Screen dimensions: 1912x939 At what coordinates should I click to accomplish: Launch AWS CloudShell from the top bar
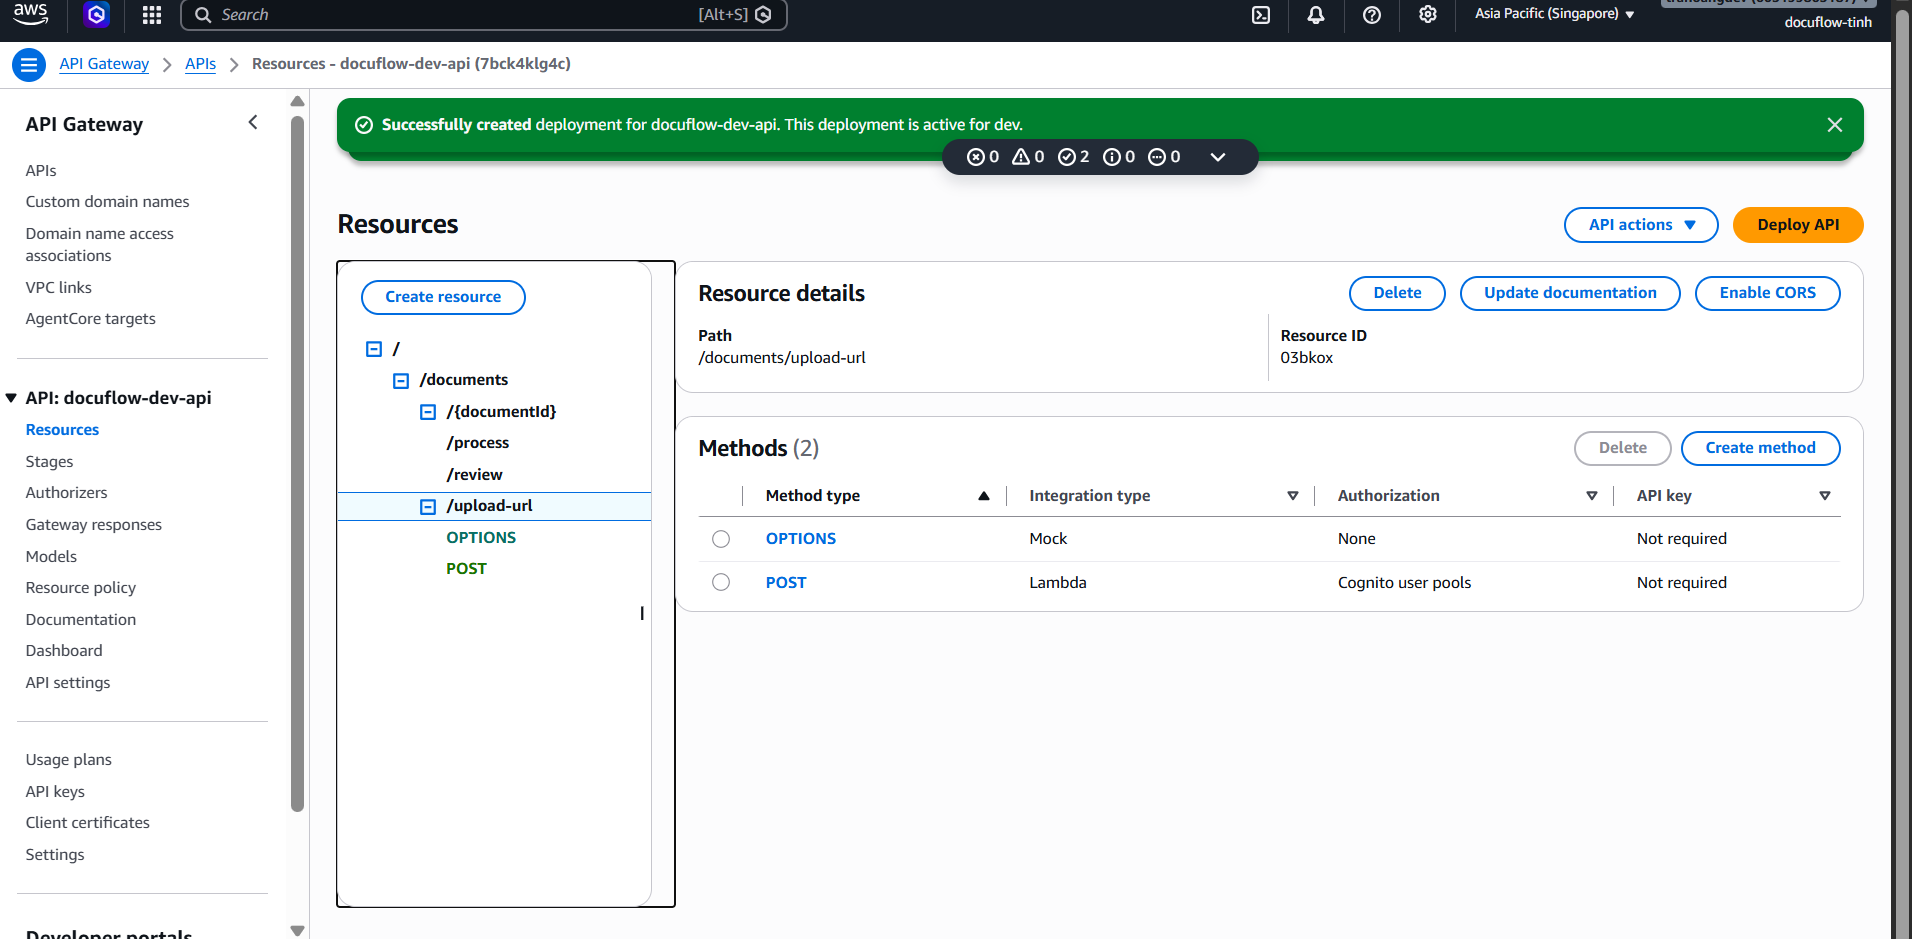click(1261, 14)
